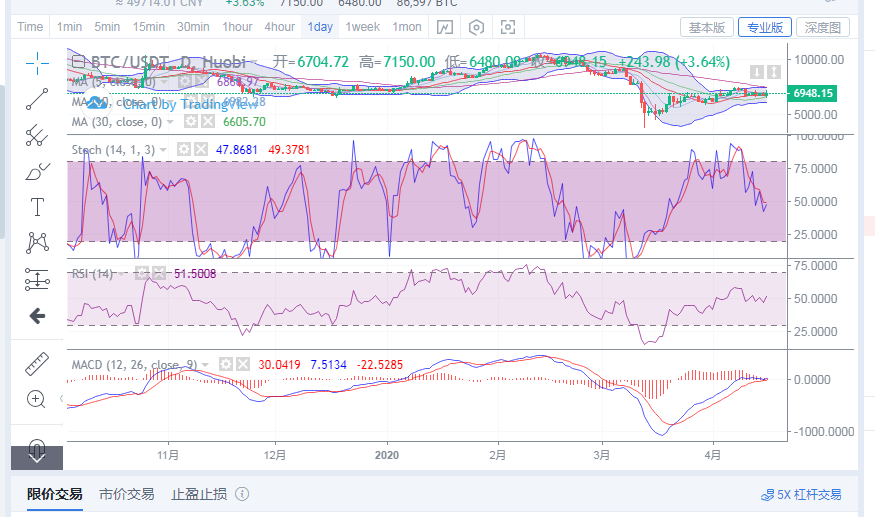Image resolution: width=875 pixels, height=517 pixels.
Task: Open the 市价交易 tab
Action: point(127,494)
